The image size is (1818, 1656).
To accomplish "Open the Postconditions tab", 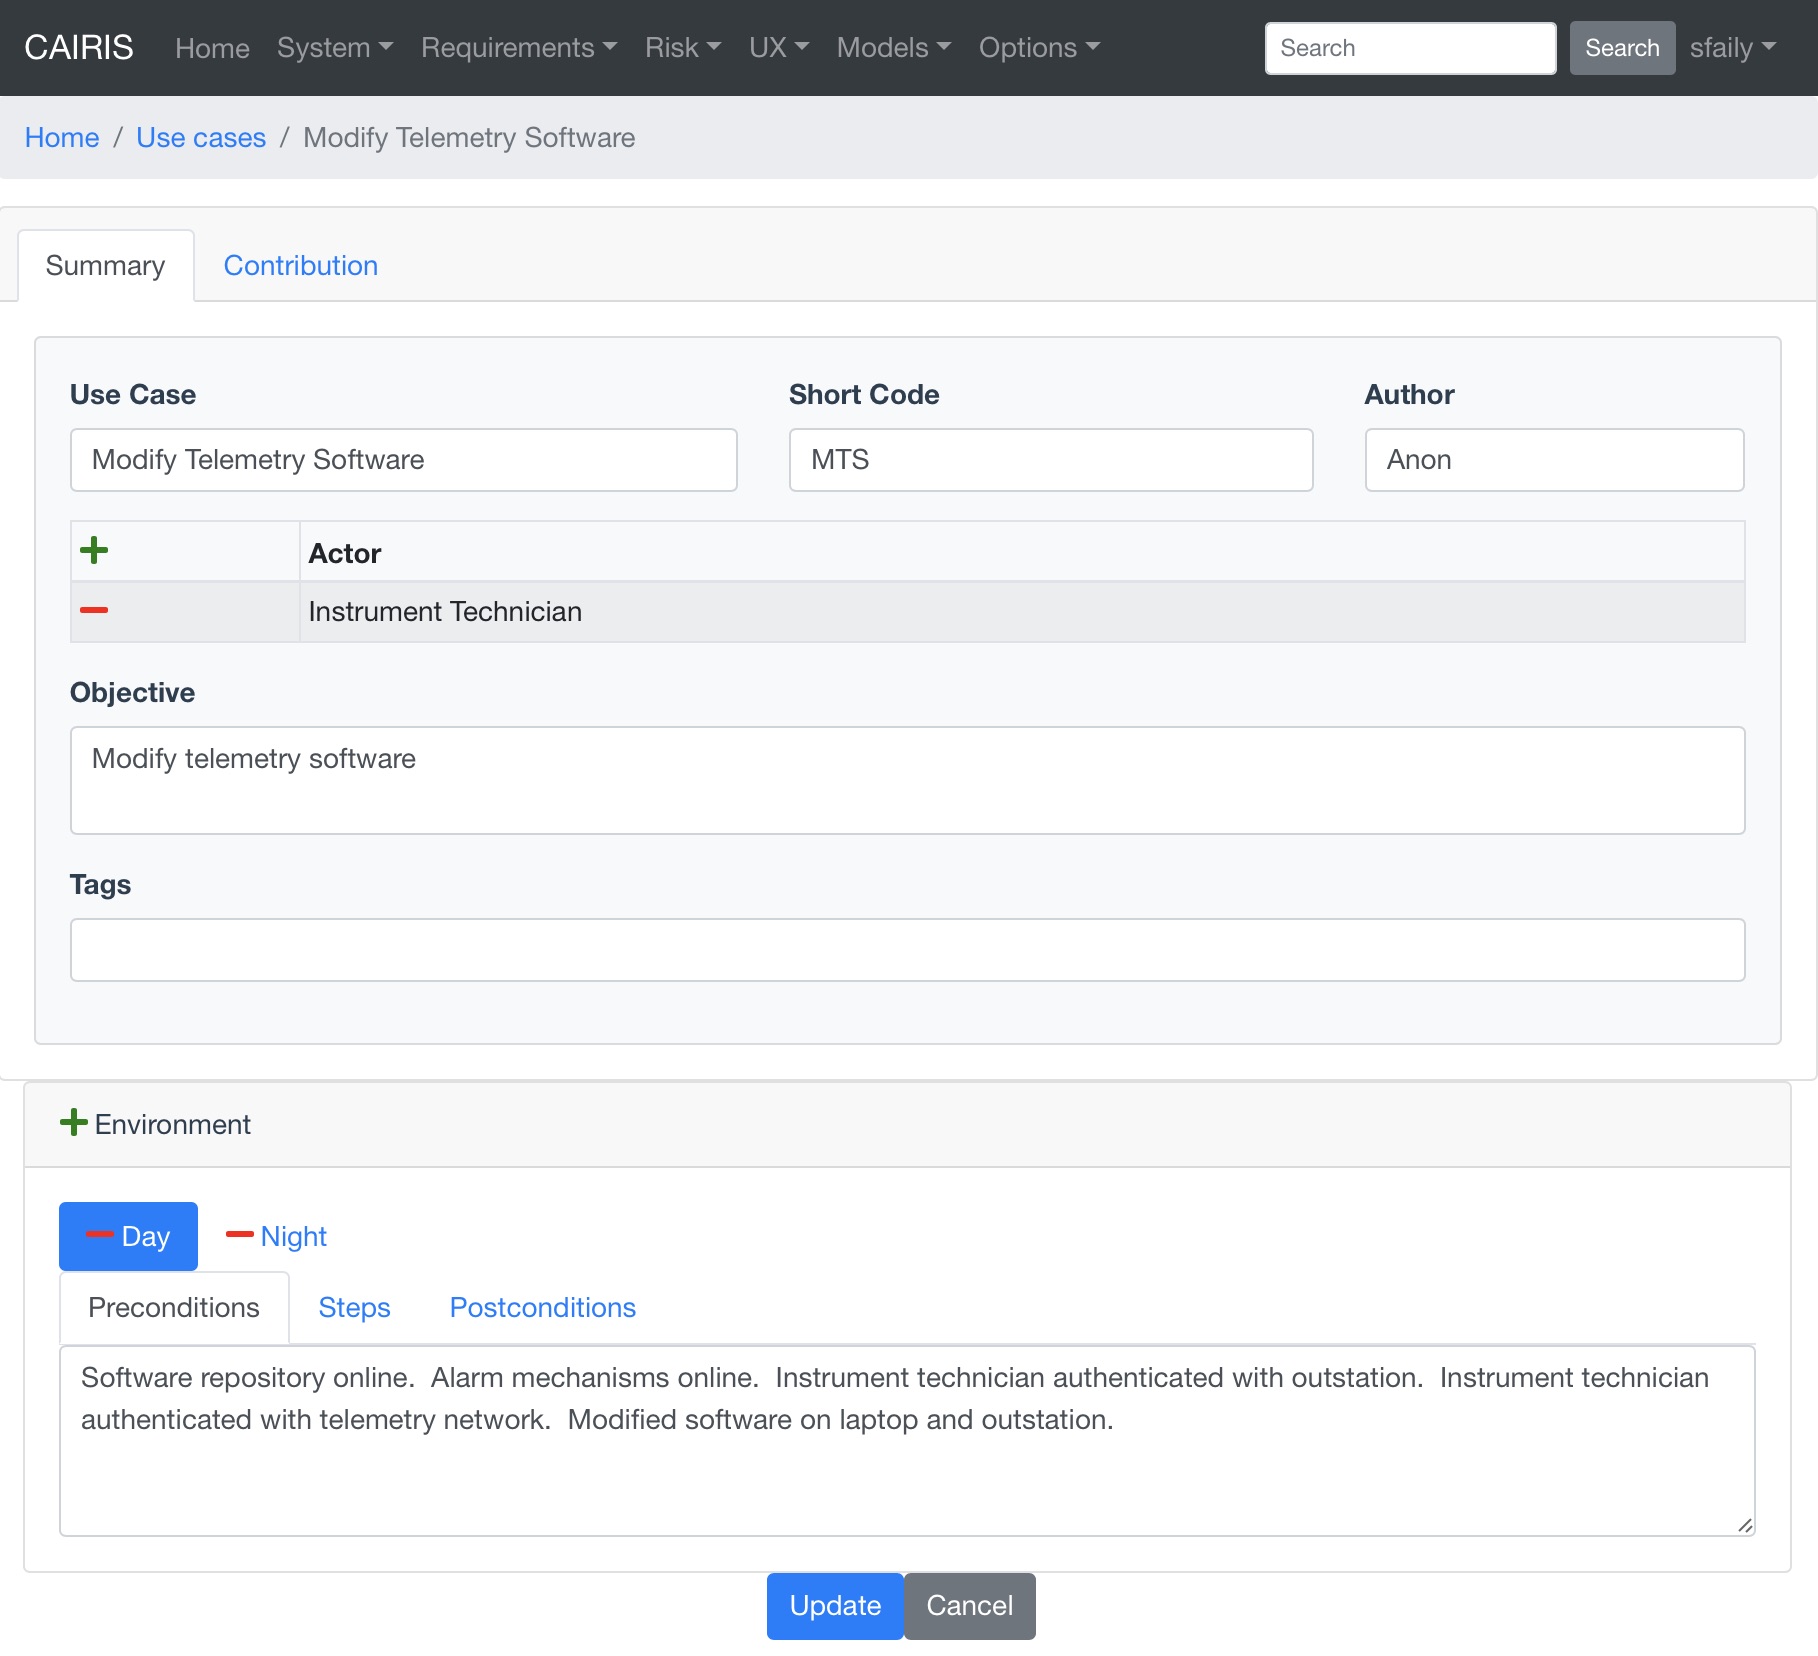I will point(543,1307).
